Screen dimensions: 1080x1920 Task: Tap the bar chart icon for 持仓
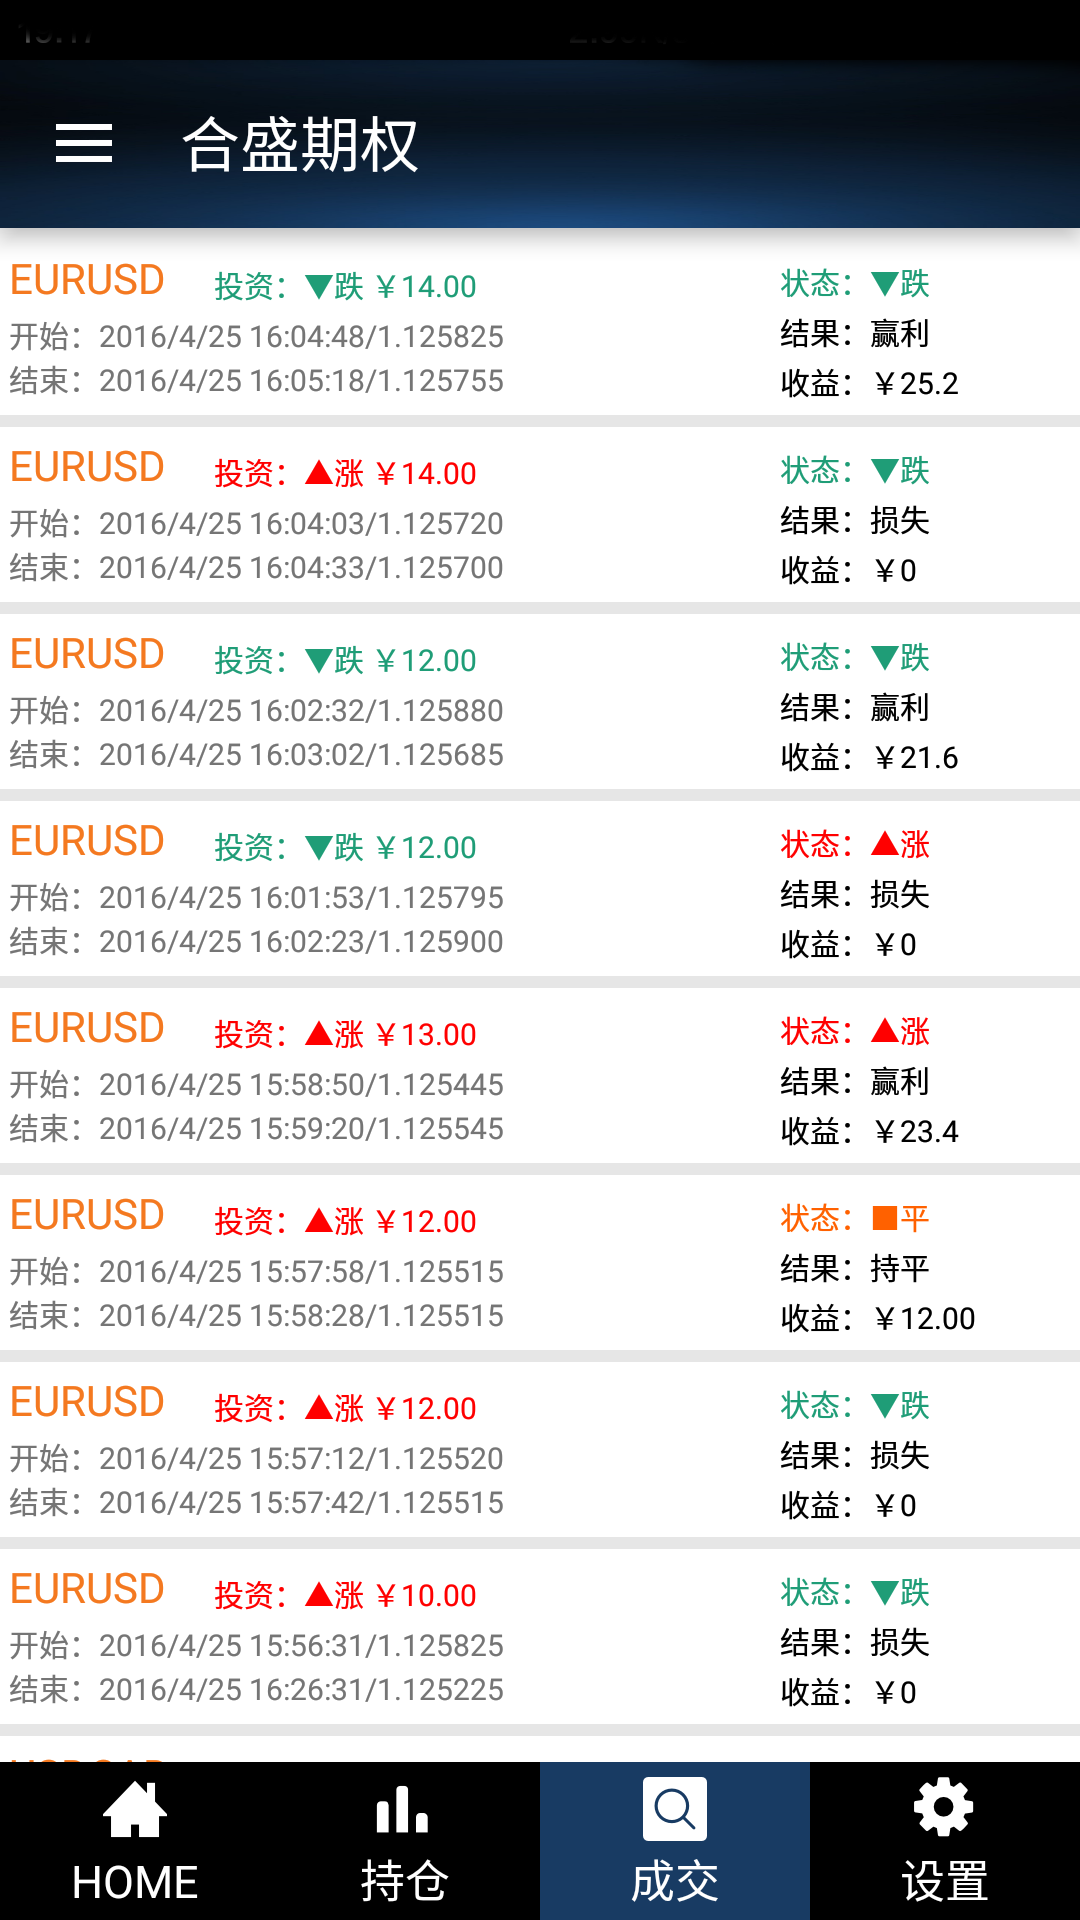click(x=403, y=1809)
